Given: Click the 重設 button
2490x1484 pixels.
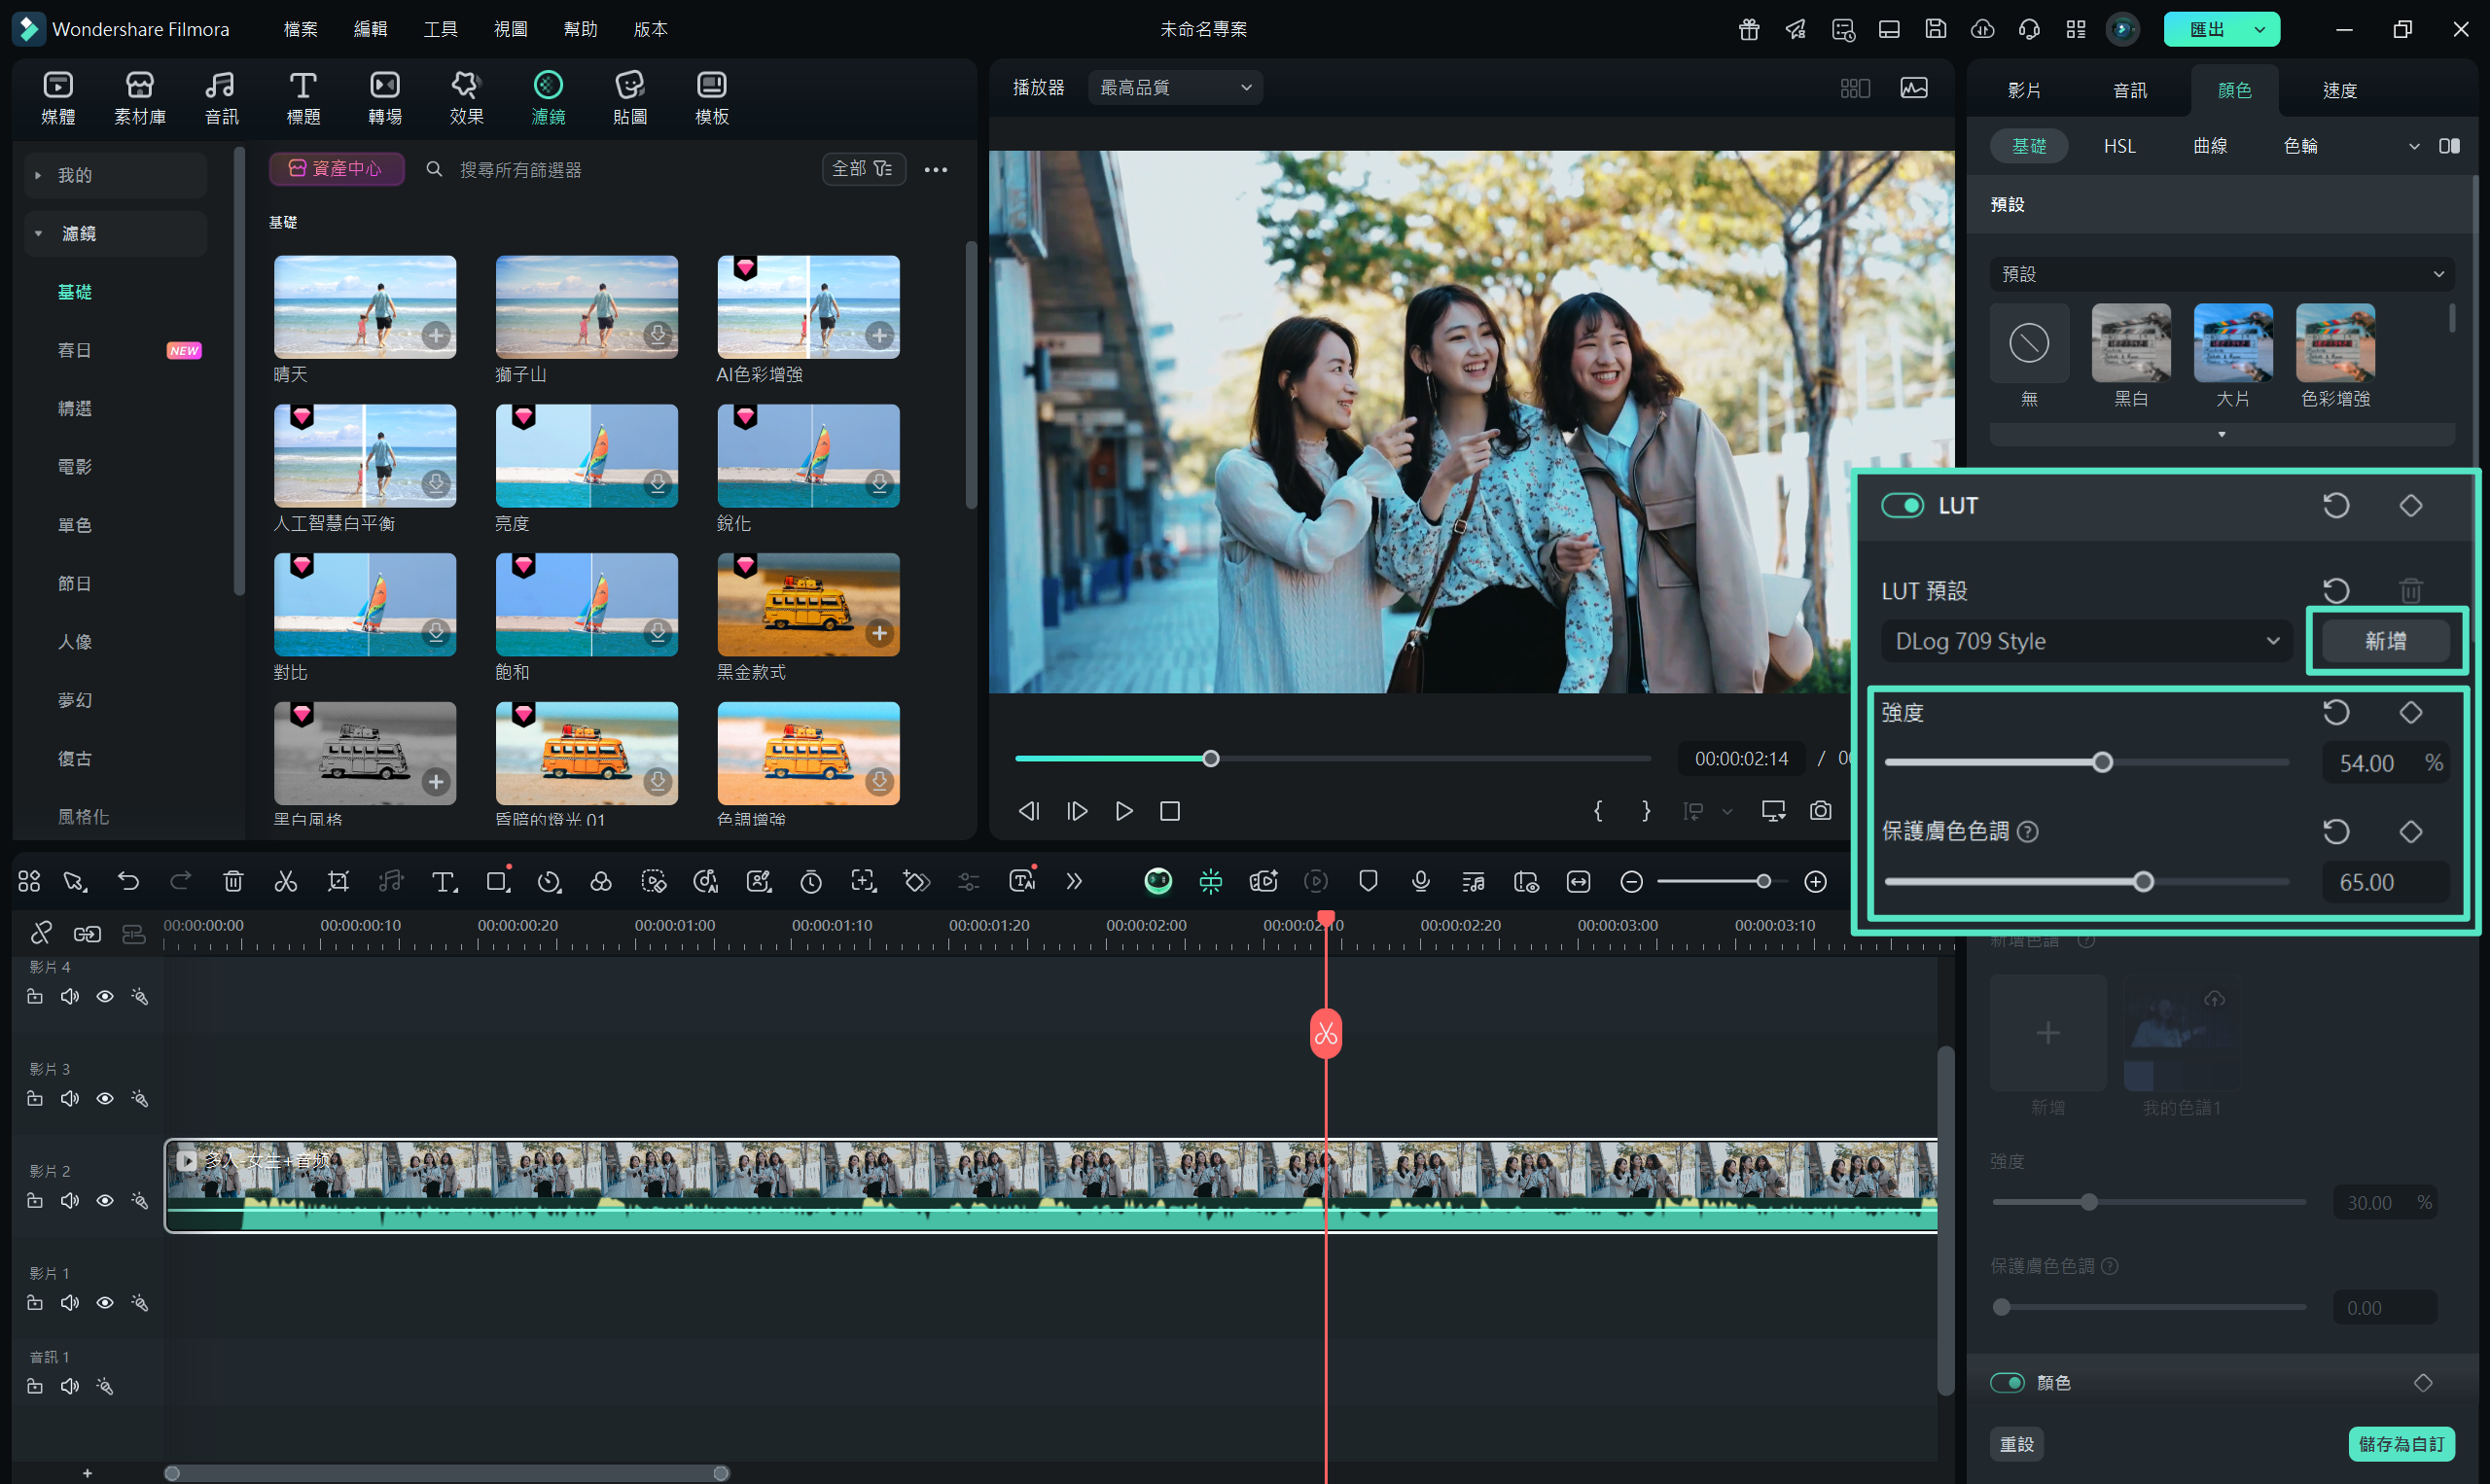Looking at the screenshot, I should [x=2016, y=1443].
